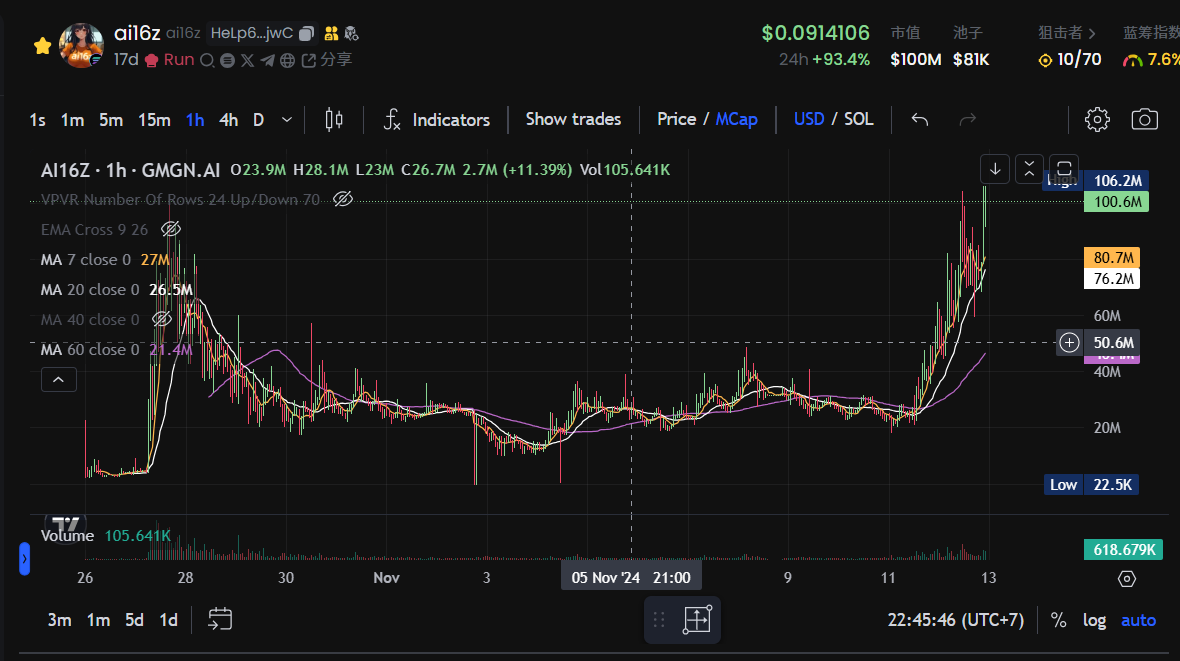Open the Indicators panel via the fx icon
Viewport: 1180px width, 661px height.
(x=392, y=119)
